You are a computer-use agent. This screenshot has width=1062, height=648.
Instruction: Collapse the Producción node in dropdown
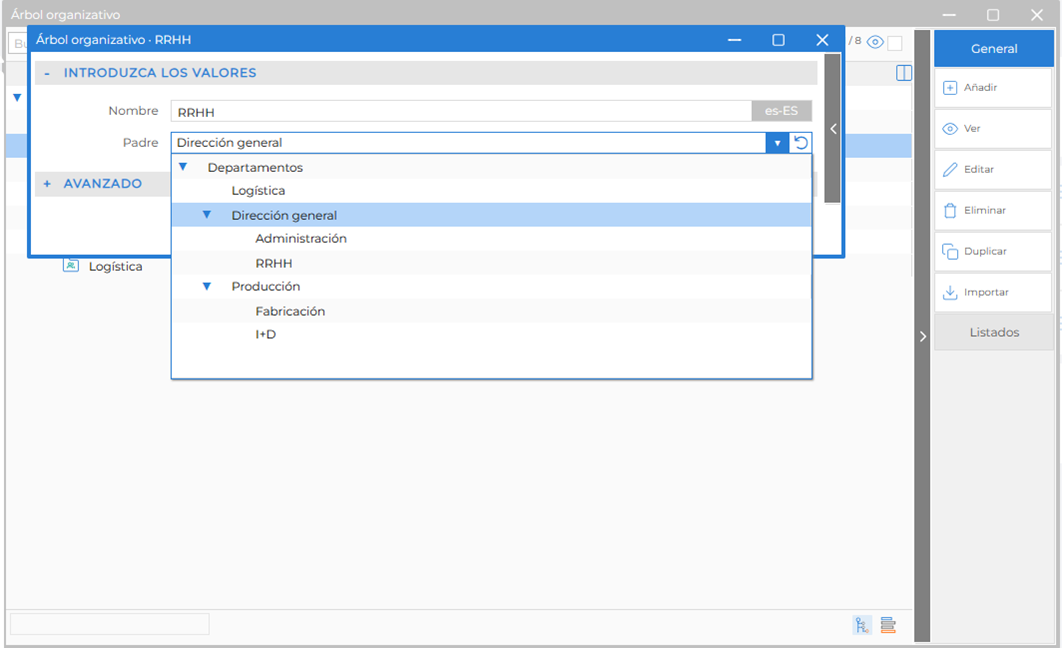click(207, 286)
